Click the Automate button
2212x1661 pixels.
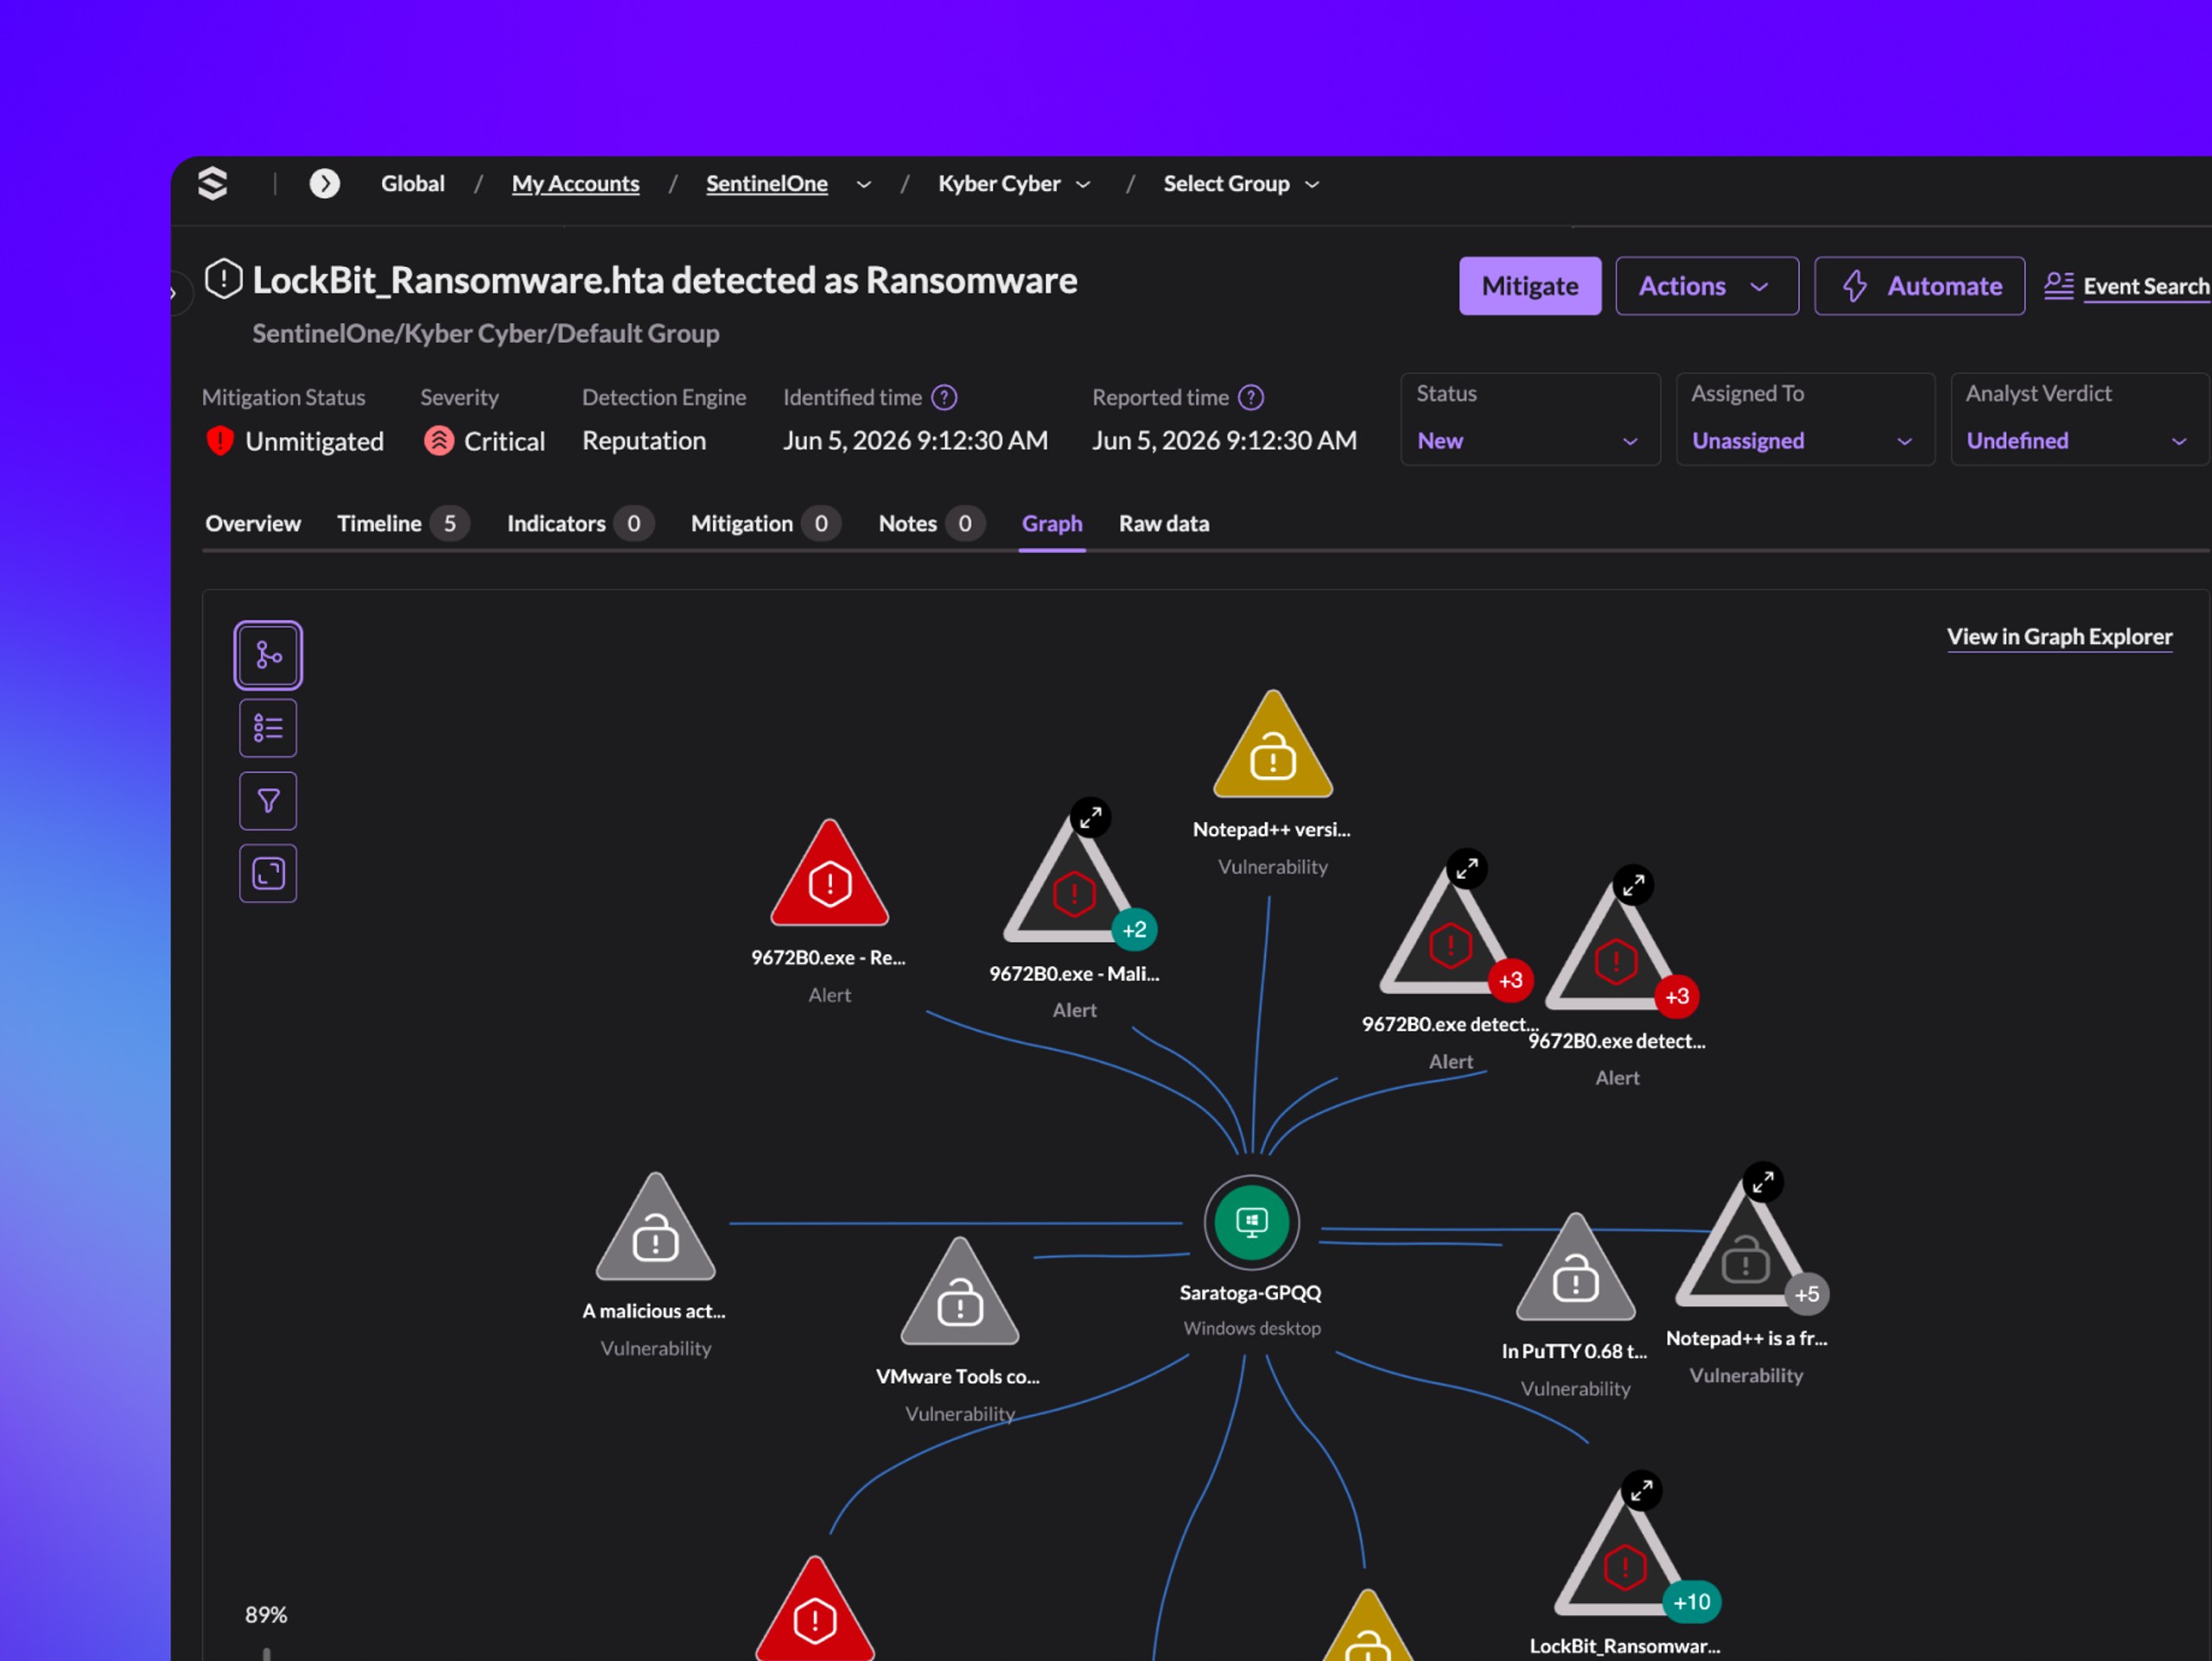[x=1920, y=286]
